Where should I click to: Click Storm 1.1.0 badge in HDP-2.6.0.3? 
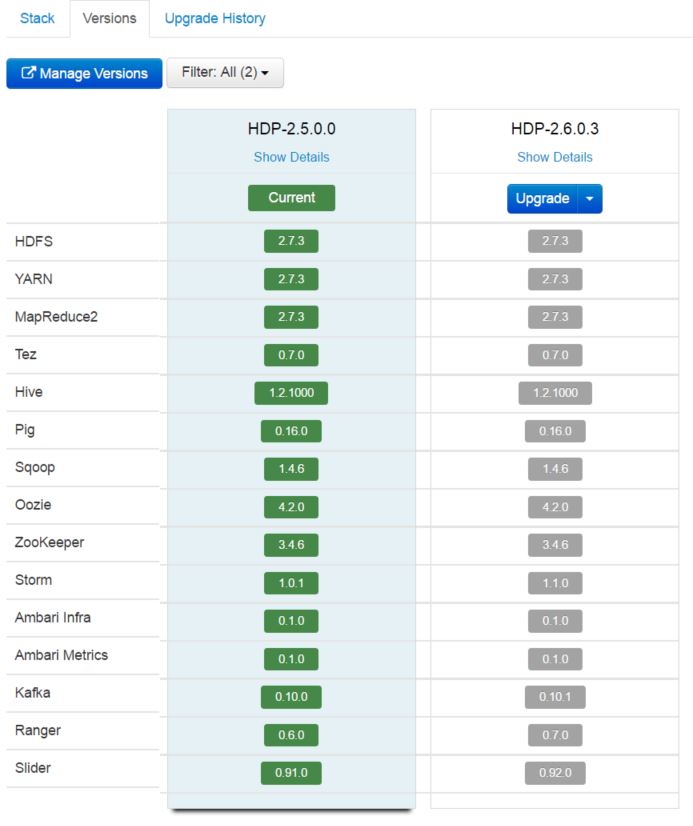pos(554,583)
